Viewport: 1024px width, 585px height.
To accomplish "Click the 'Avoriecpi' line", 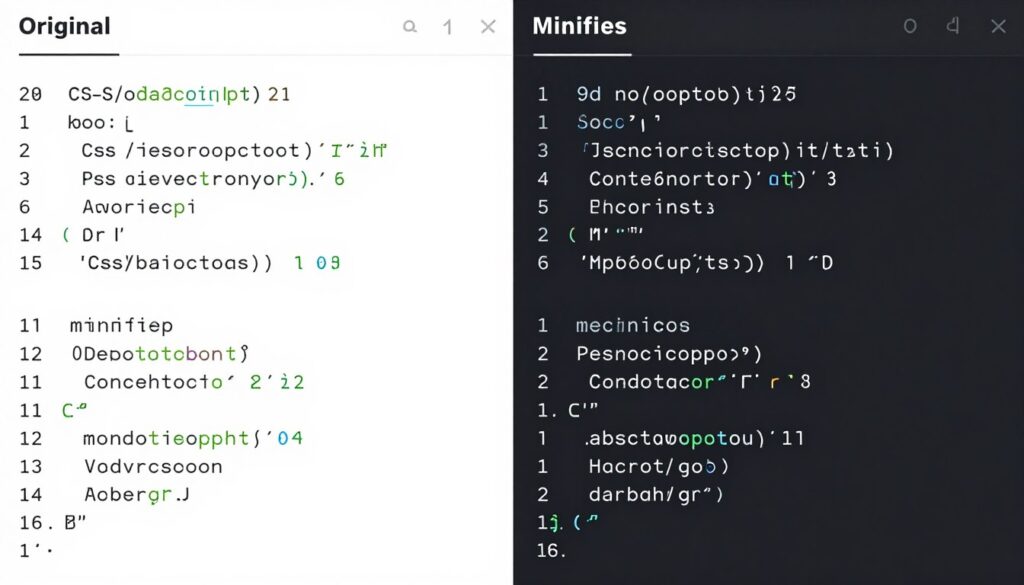I will tap(138, 207).
